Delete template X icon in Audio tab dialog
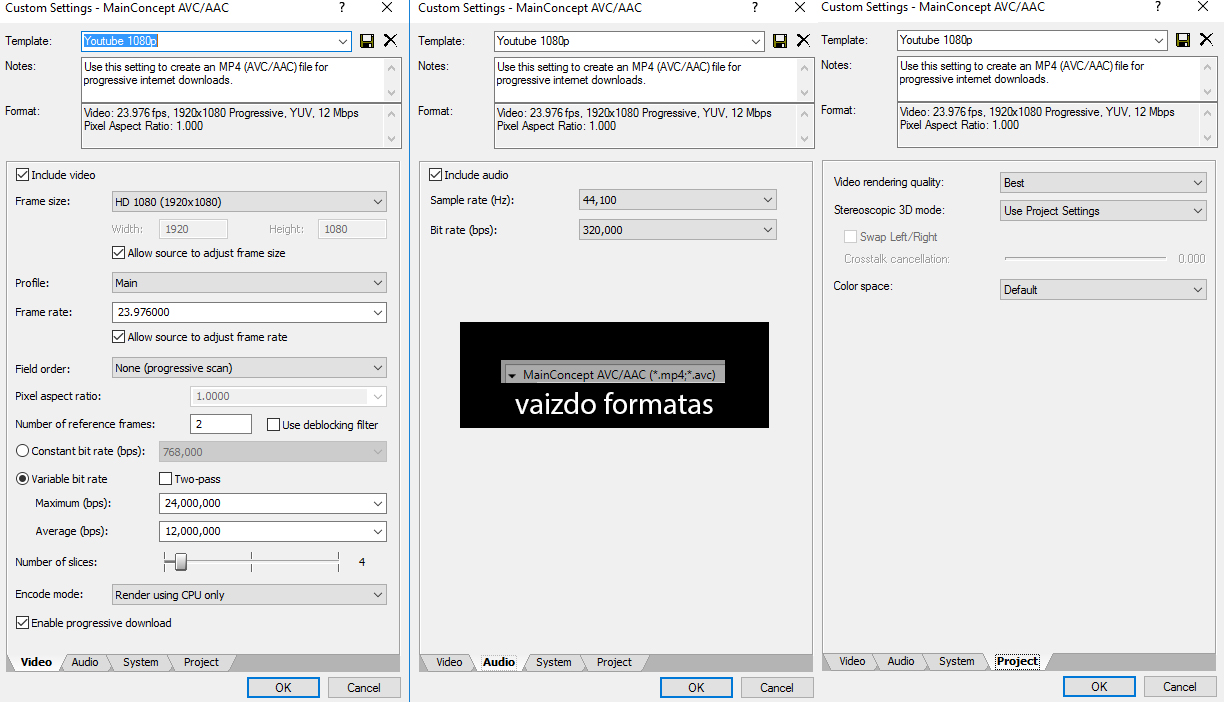Viewport: 1224px width, 702px height. (803, 41)
